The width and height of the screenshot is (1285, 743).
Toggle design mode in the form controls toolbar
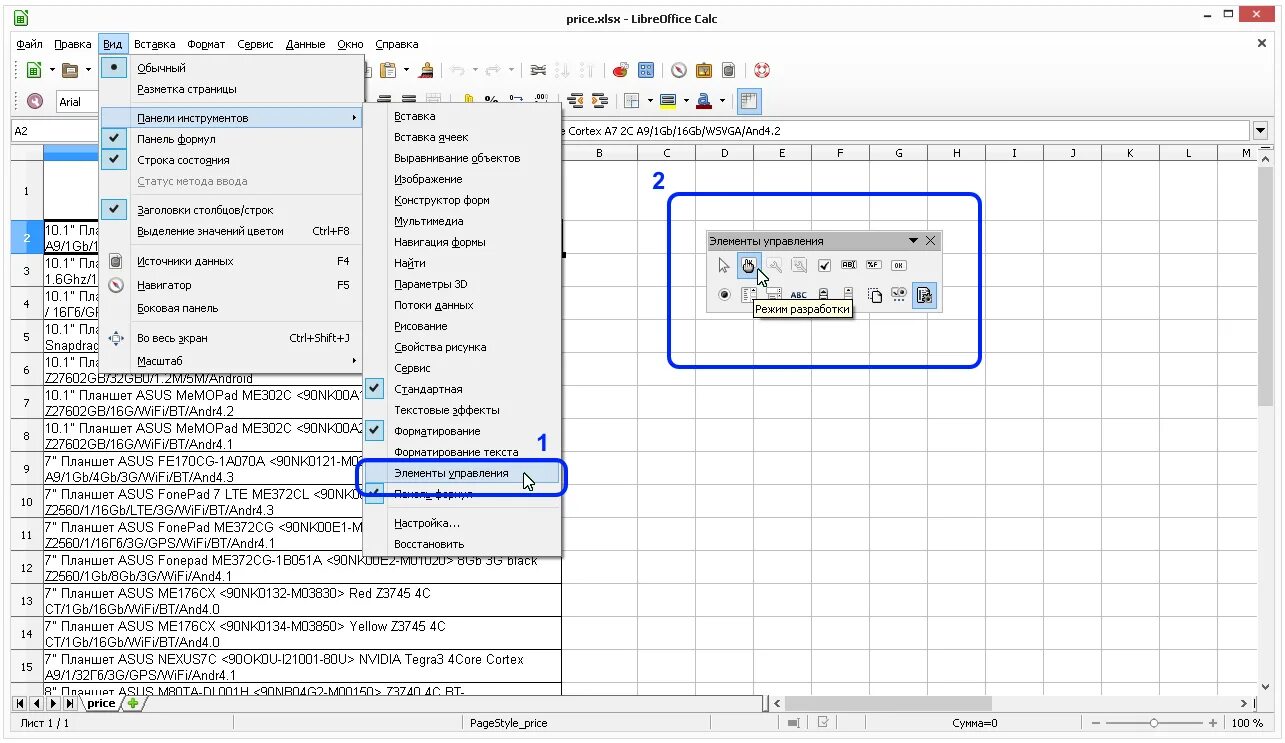(x=748, y=265)
